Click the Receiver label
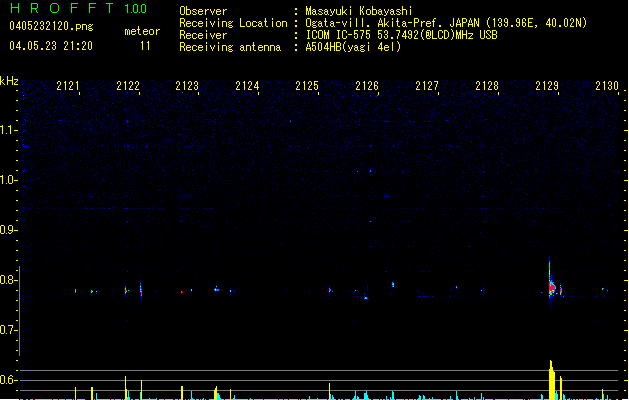The image size is (629, 400). point(203,35)
